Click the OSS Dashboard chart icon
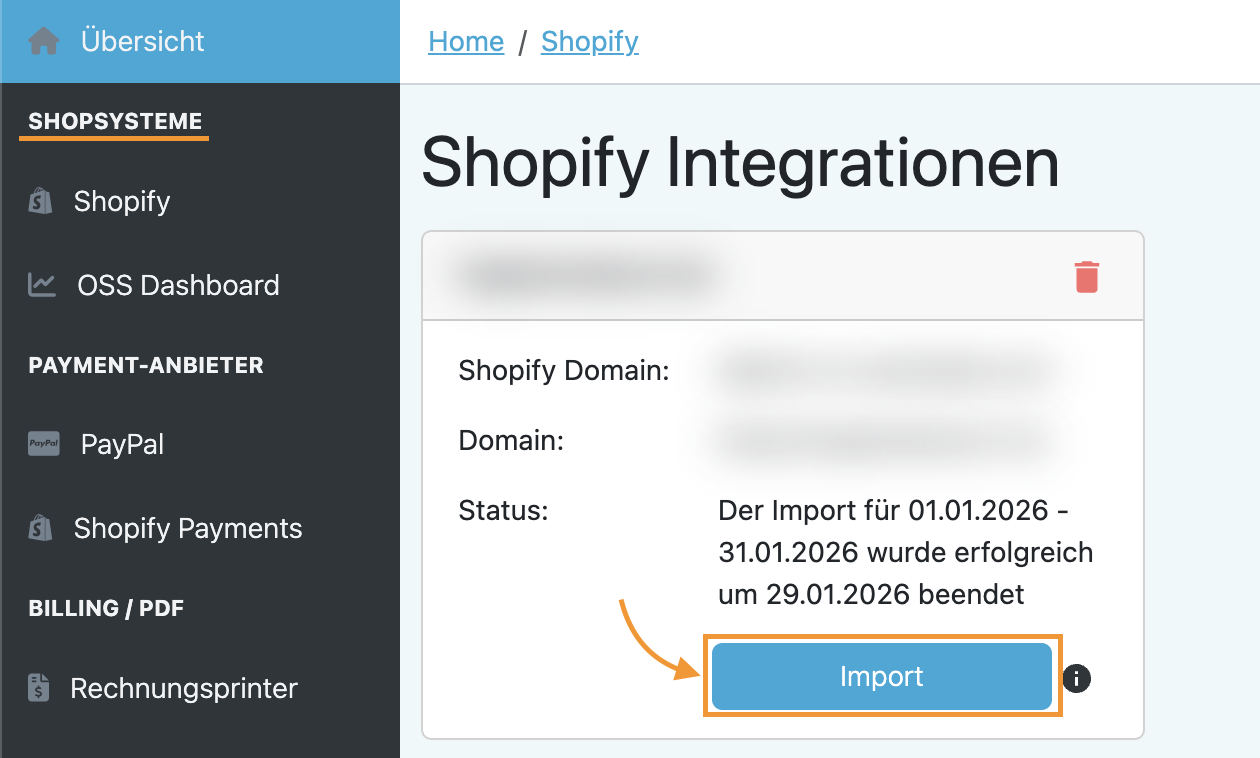 42,285
